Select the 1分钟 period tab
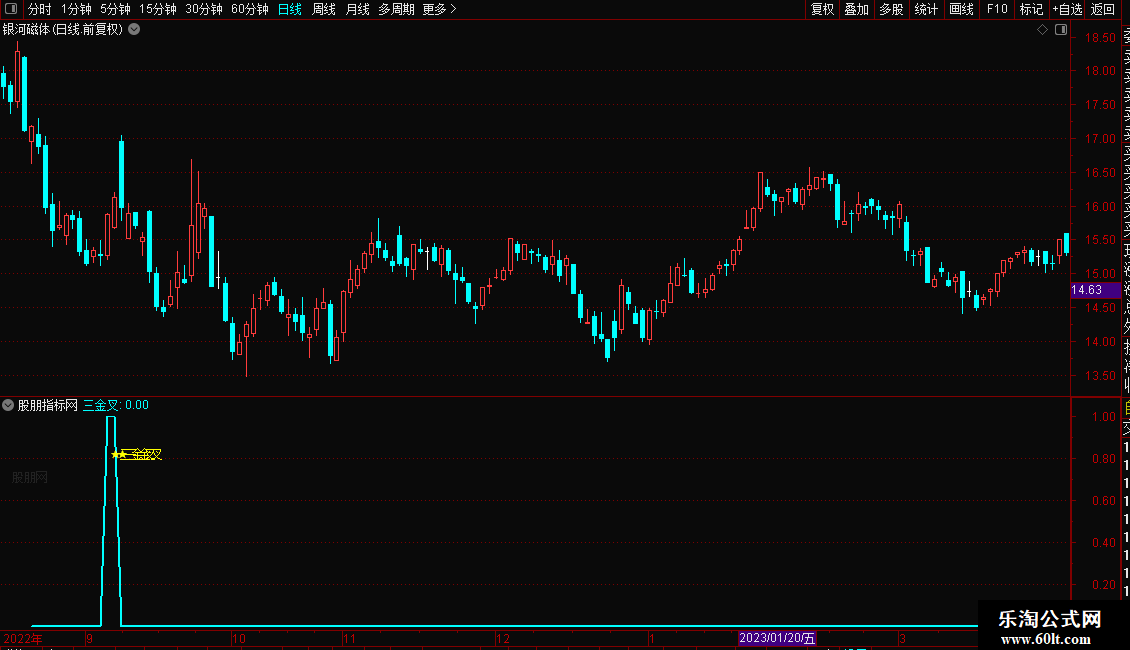 click(76, 9)
